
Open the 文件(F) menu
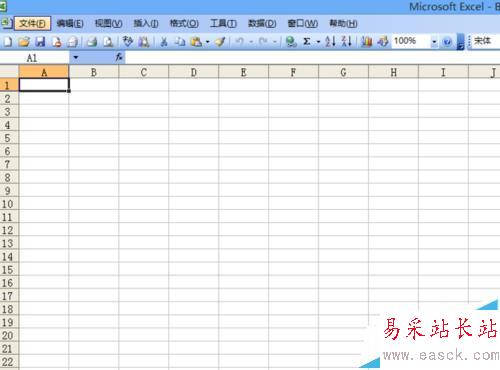[32, 23]
